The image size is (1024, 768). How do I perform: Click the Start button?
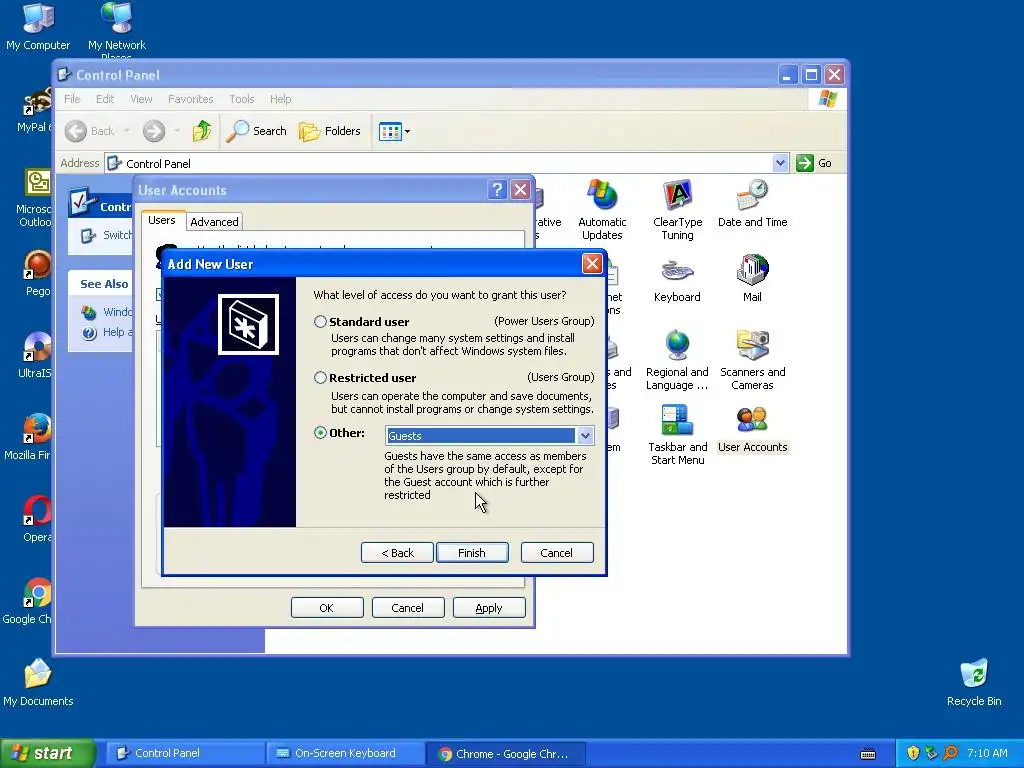[x=48, y=754]
